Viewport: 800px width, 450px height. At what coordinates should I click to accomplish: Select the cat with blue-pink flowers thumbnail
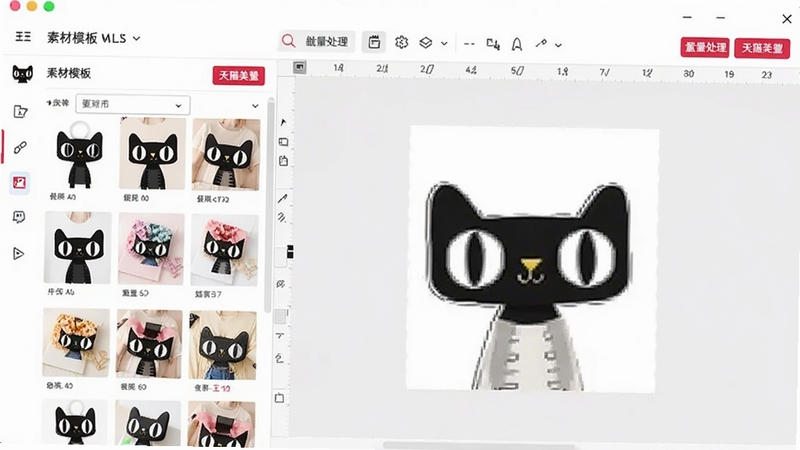pos(151,248)
